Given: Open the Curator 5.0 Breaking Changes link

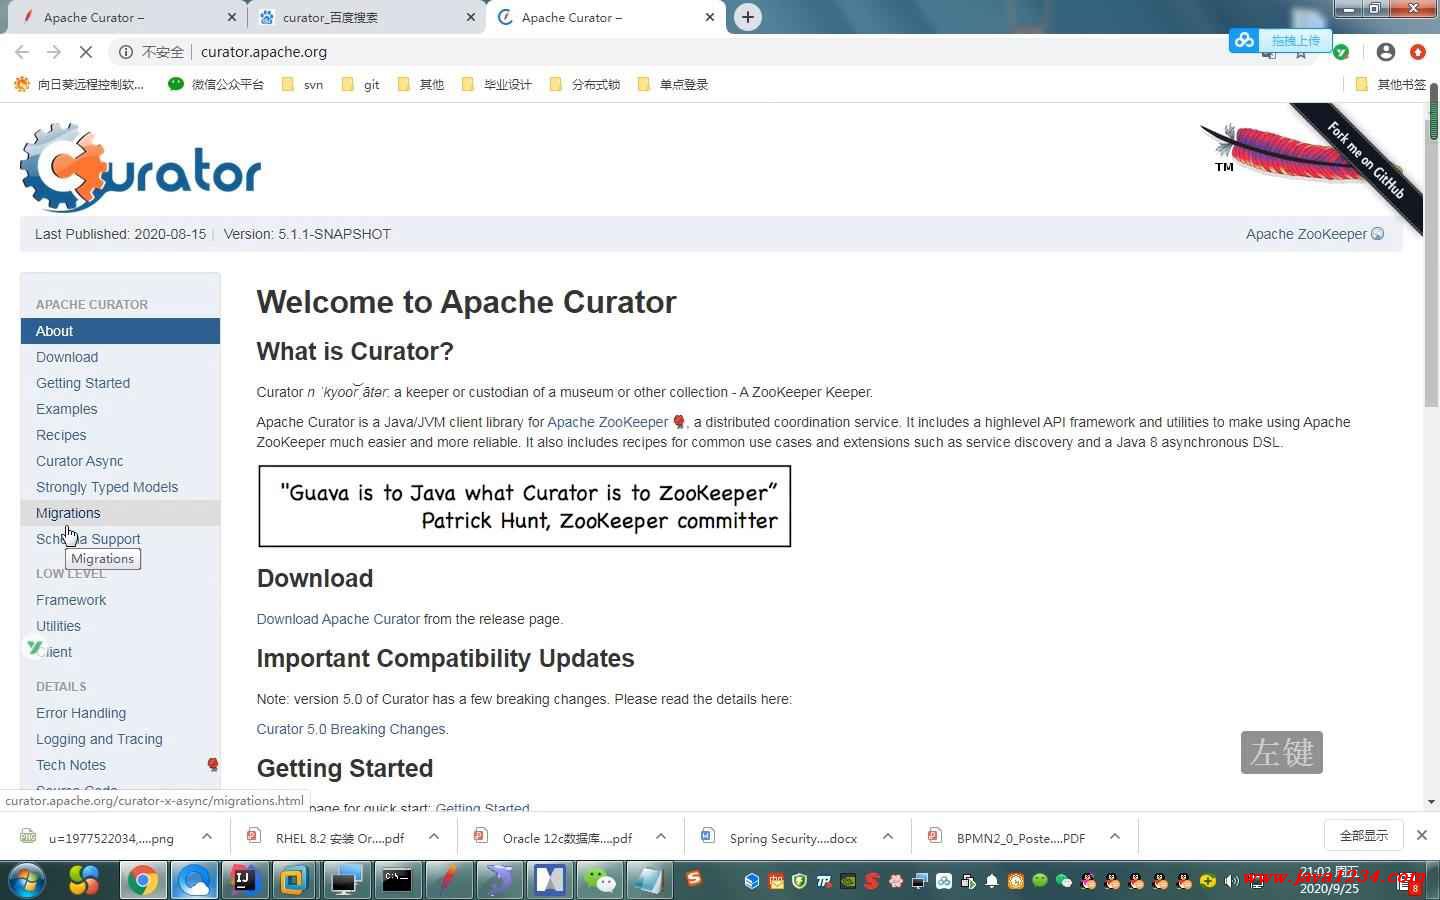Looking at the screenshot, I should point(351,729).
